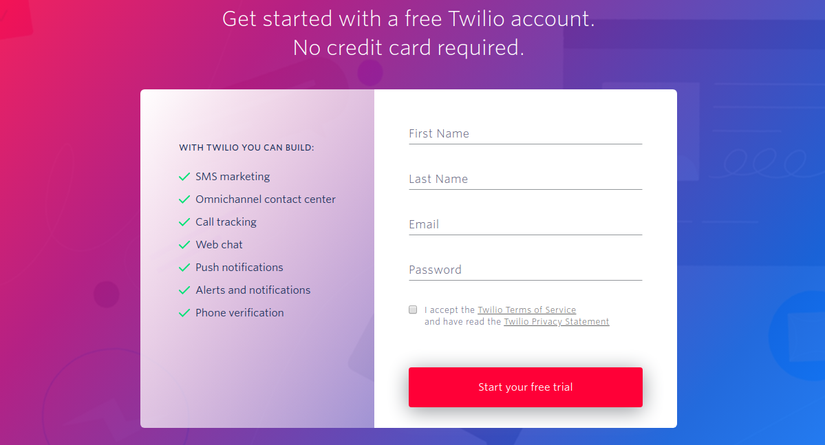
Task: Click the checkmark beside SMS marketing
Action: pos(184,177)
